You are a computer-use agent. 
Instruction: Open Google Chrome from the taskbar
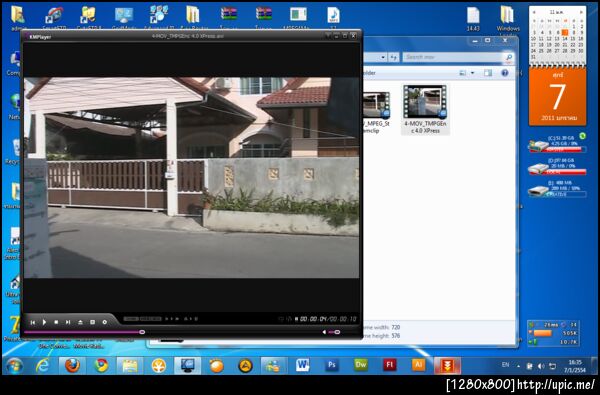[x=101, y=366]
